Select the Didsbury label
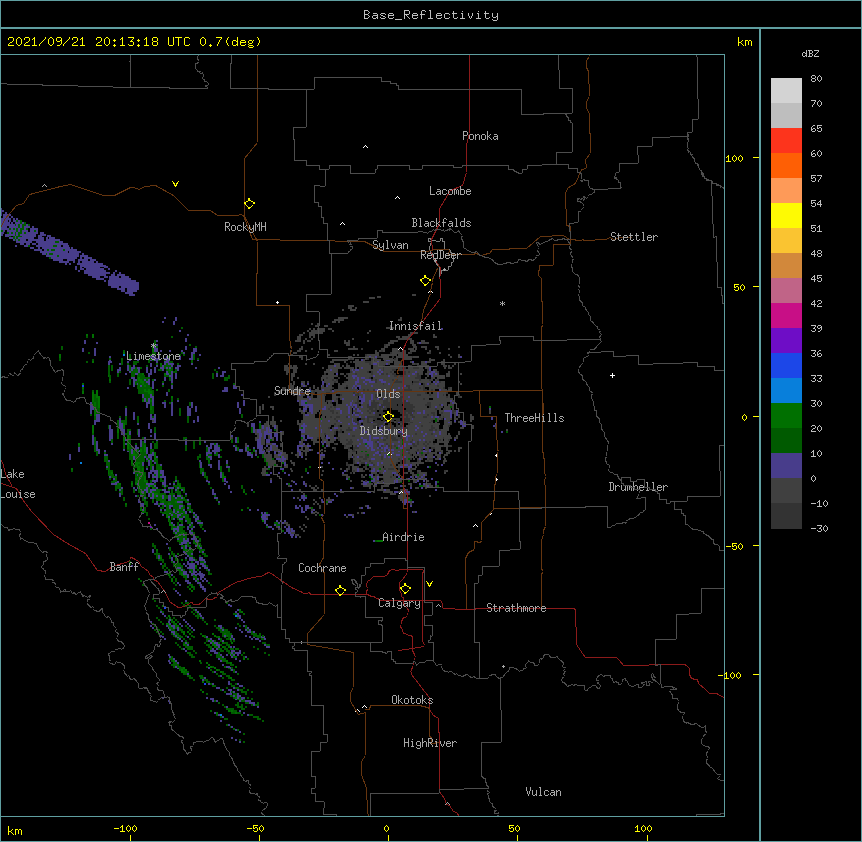This screenshot has height=842, width=862. 384,431
